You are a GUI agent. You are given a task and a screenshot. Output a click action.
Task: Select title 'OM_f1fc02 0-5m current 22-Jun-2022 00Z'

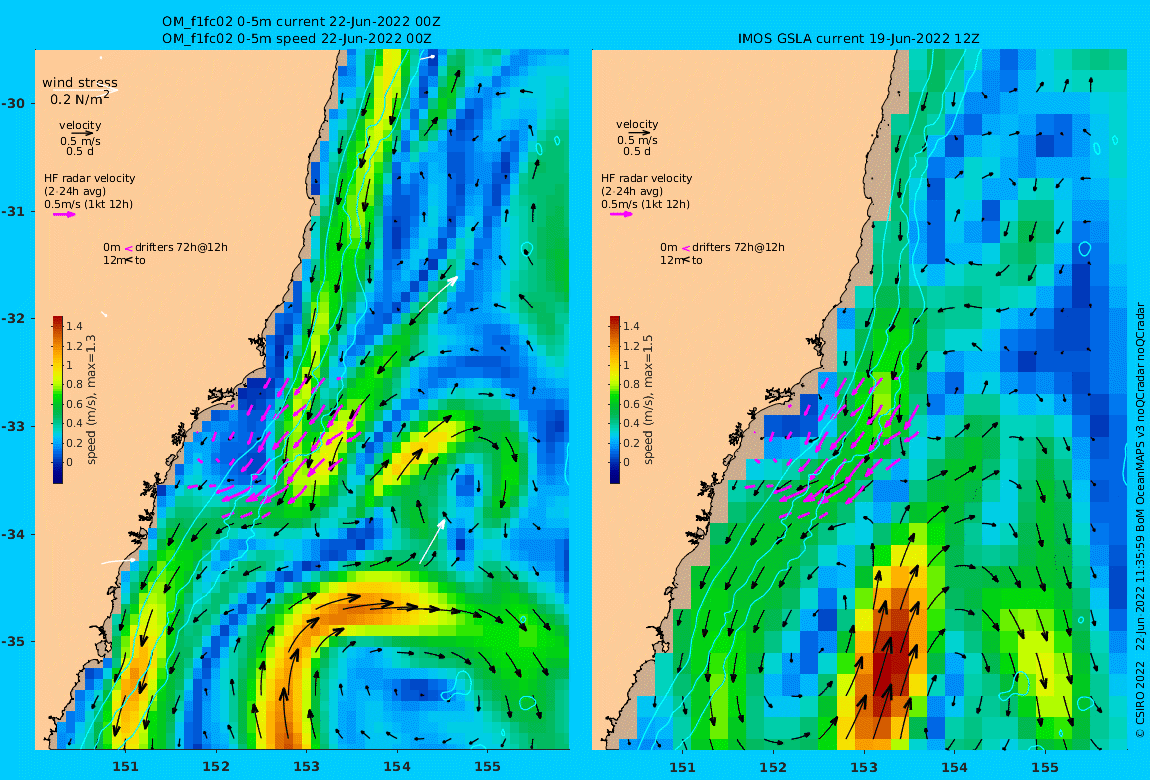(x=301, y=22)
